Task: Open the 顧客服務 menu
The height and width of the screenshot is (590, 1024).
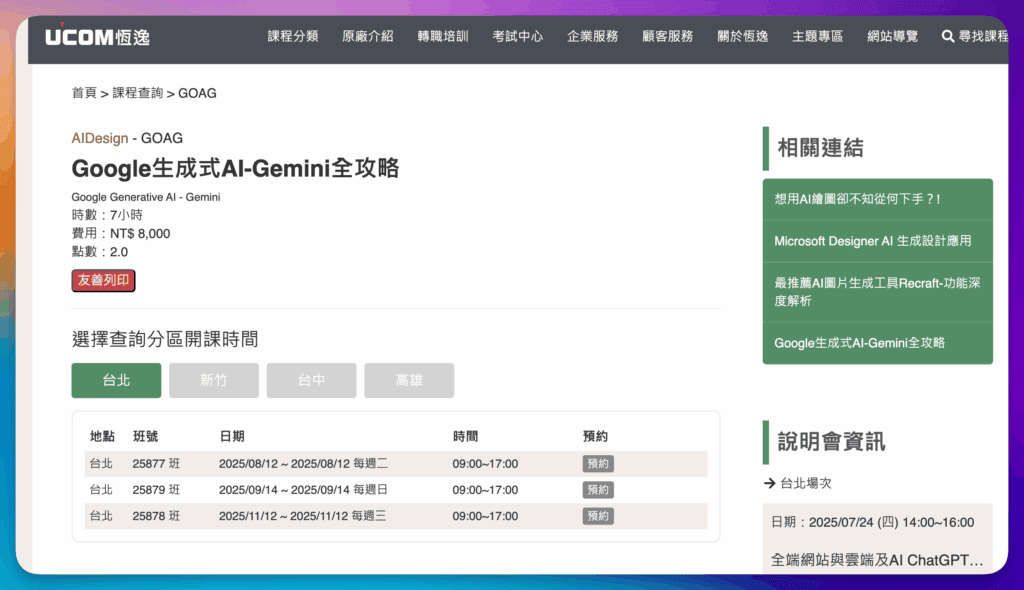Action: tap(667, 37)
